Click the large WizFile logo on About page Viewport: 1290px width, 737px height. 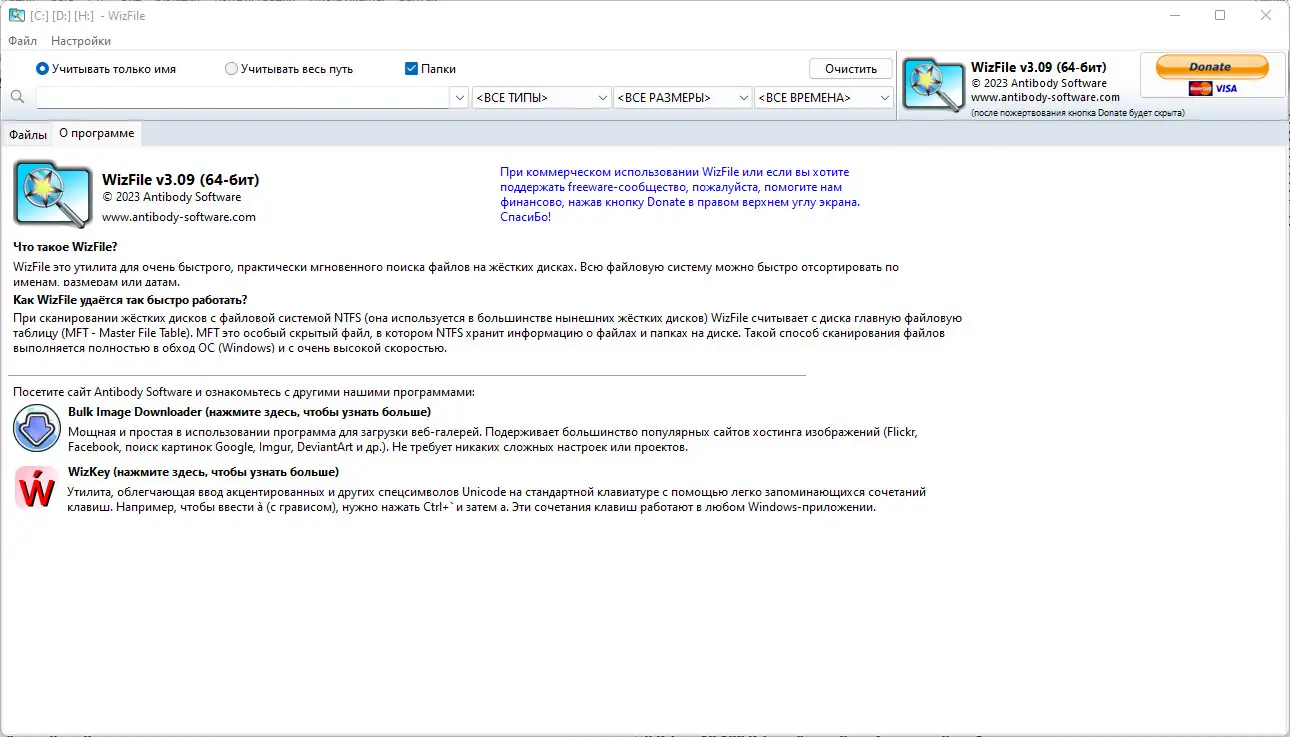(52, 194)
